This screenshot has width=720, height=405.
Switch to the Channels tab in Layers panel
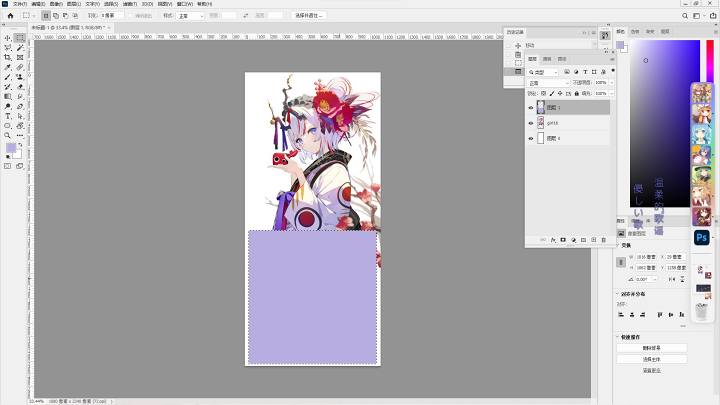pyautogui.click(x=547, y=59)
